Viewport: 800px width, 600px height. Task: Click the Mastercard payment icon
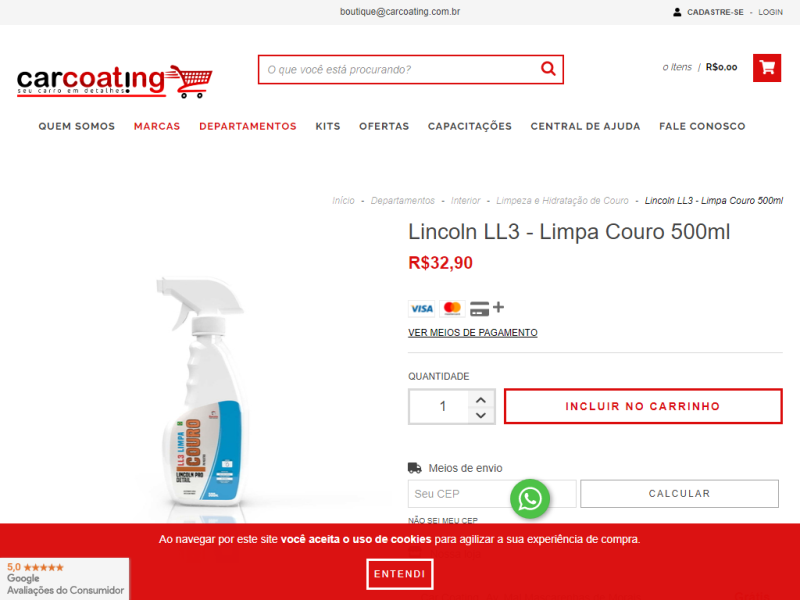452,309
